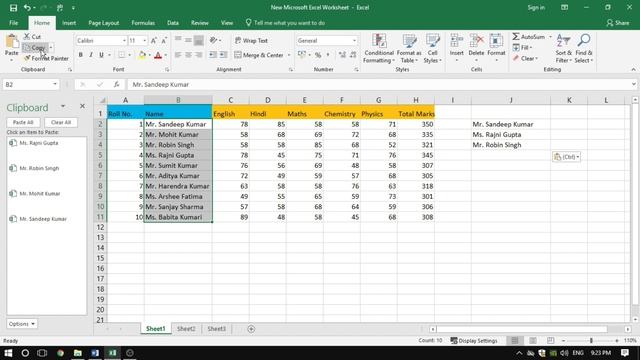This screenshot has width=640, height=360.
Task: Toggle Center horizontal alignment
Action: pyautogui.click(x=188, y=55)
